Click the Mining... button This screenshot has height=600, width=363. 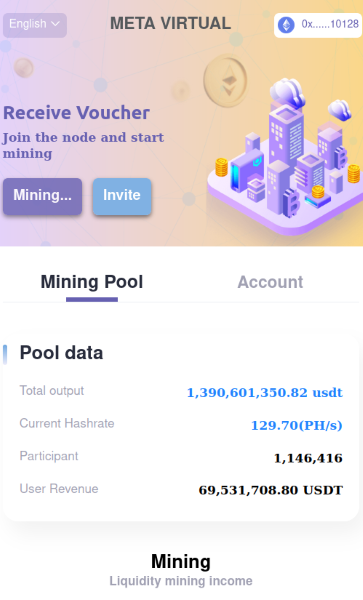[42, 196]
